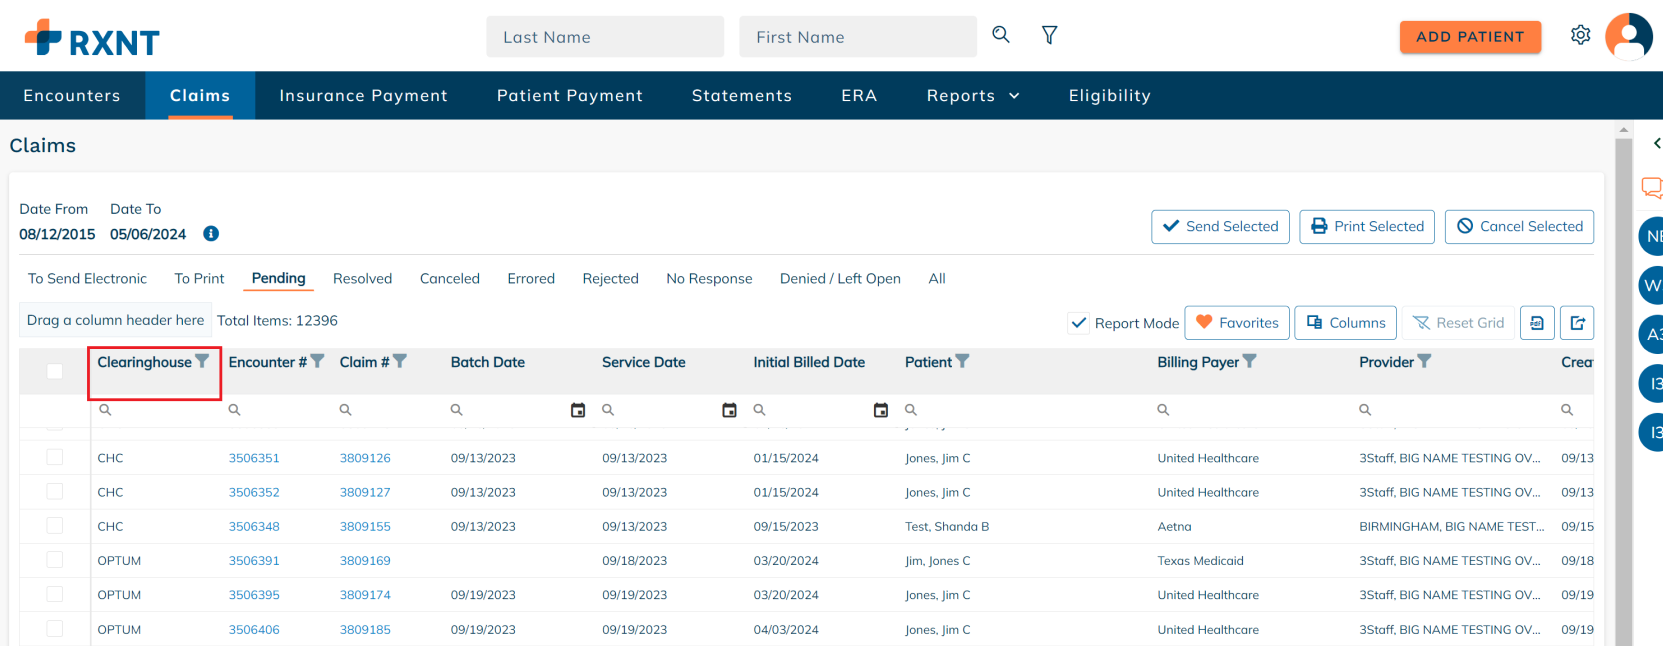Open the user profile avatar
Screen dimensions: 1663x646
[x=1629, y=36]
